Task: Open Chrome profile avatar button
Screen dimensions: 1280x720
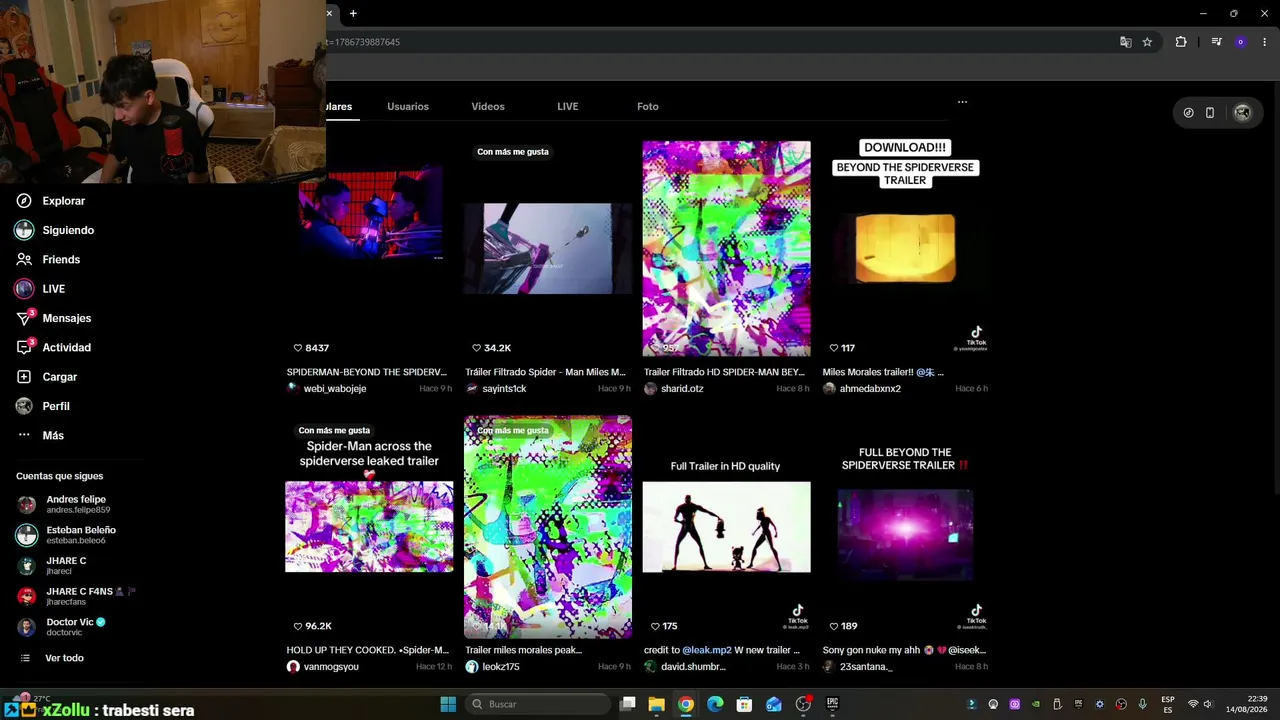Action: point(1241,42)
